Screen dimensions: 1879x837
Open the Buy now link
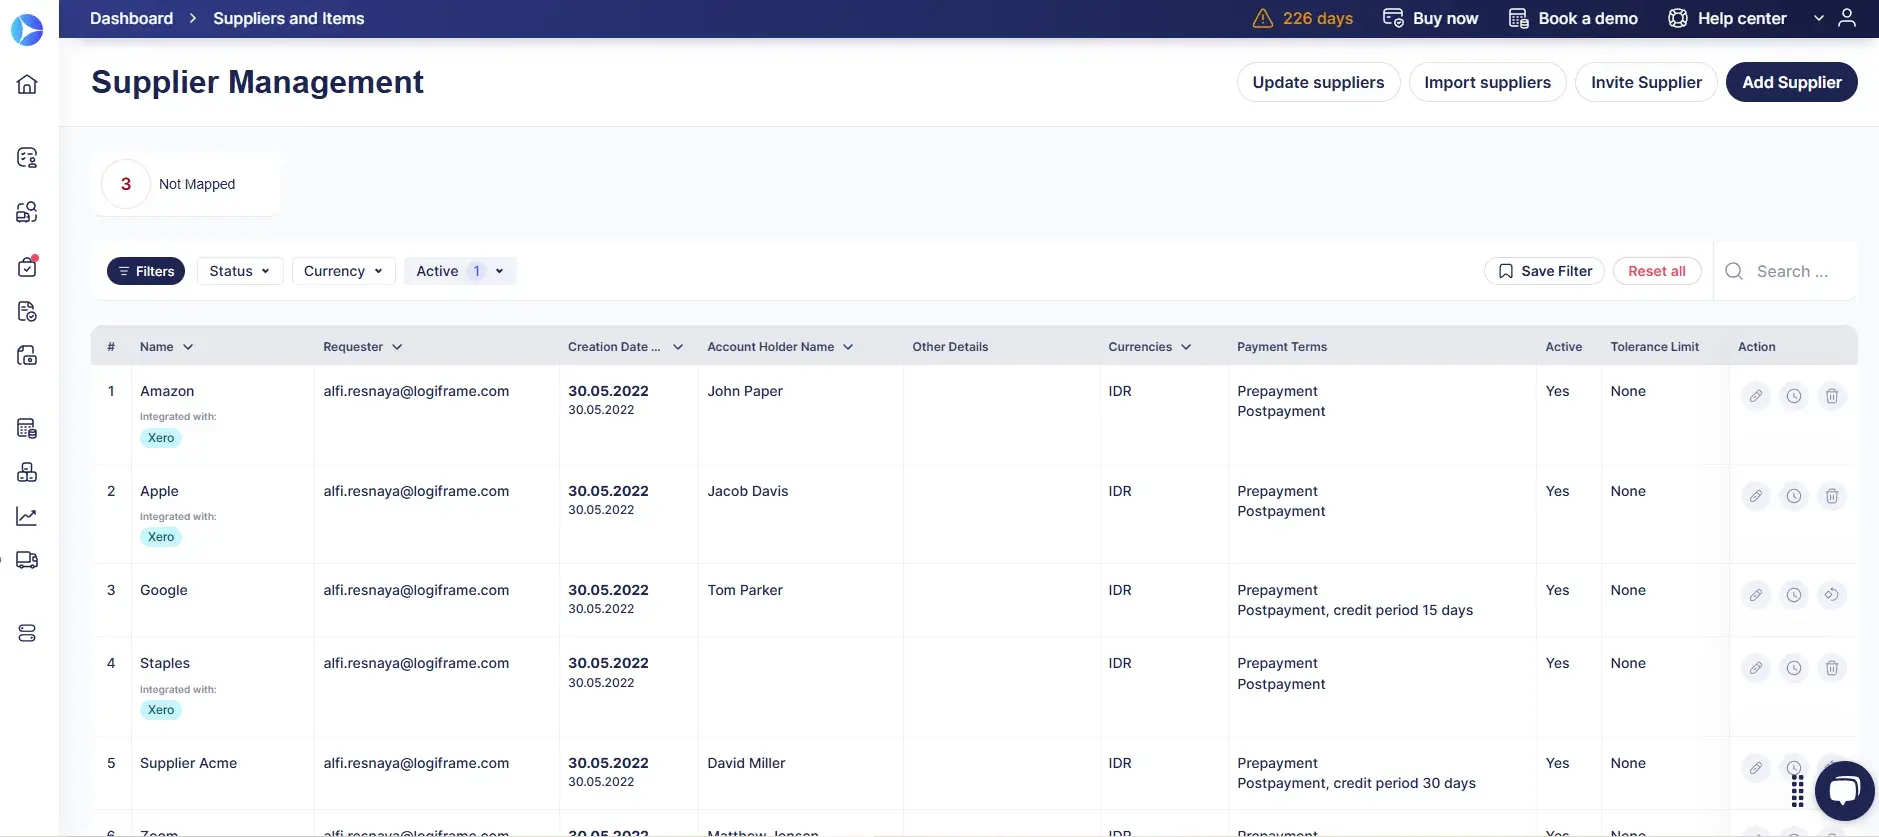pyautogui.click(x=1430, y=18)
